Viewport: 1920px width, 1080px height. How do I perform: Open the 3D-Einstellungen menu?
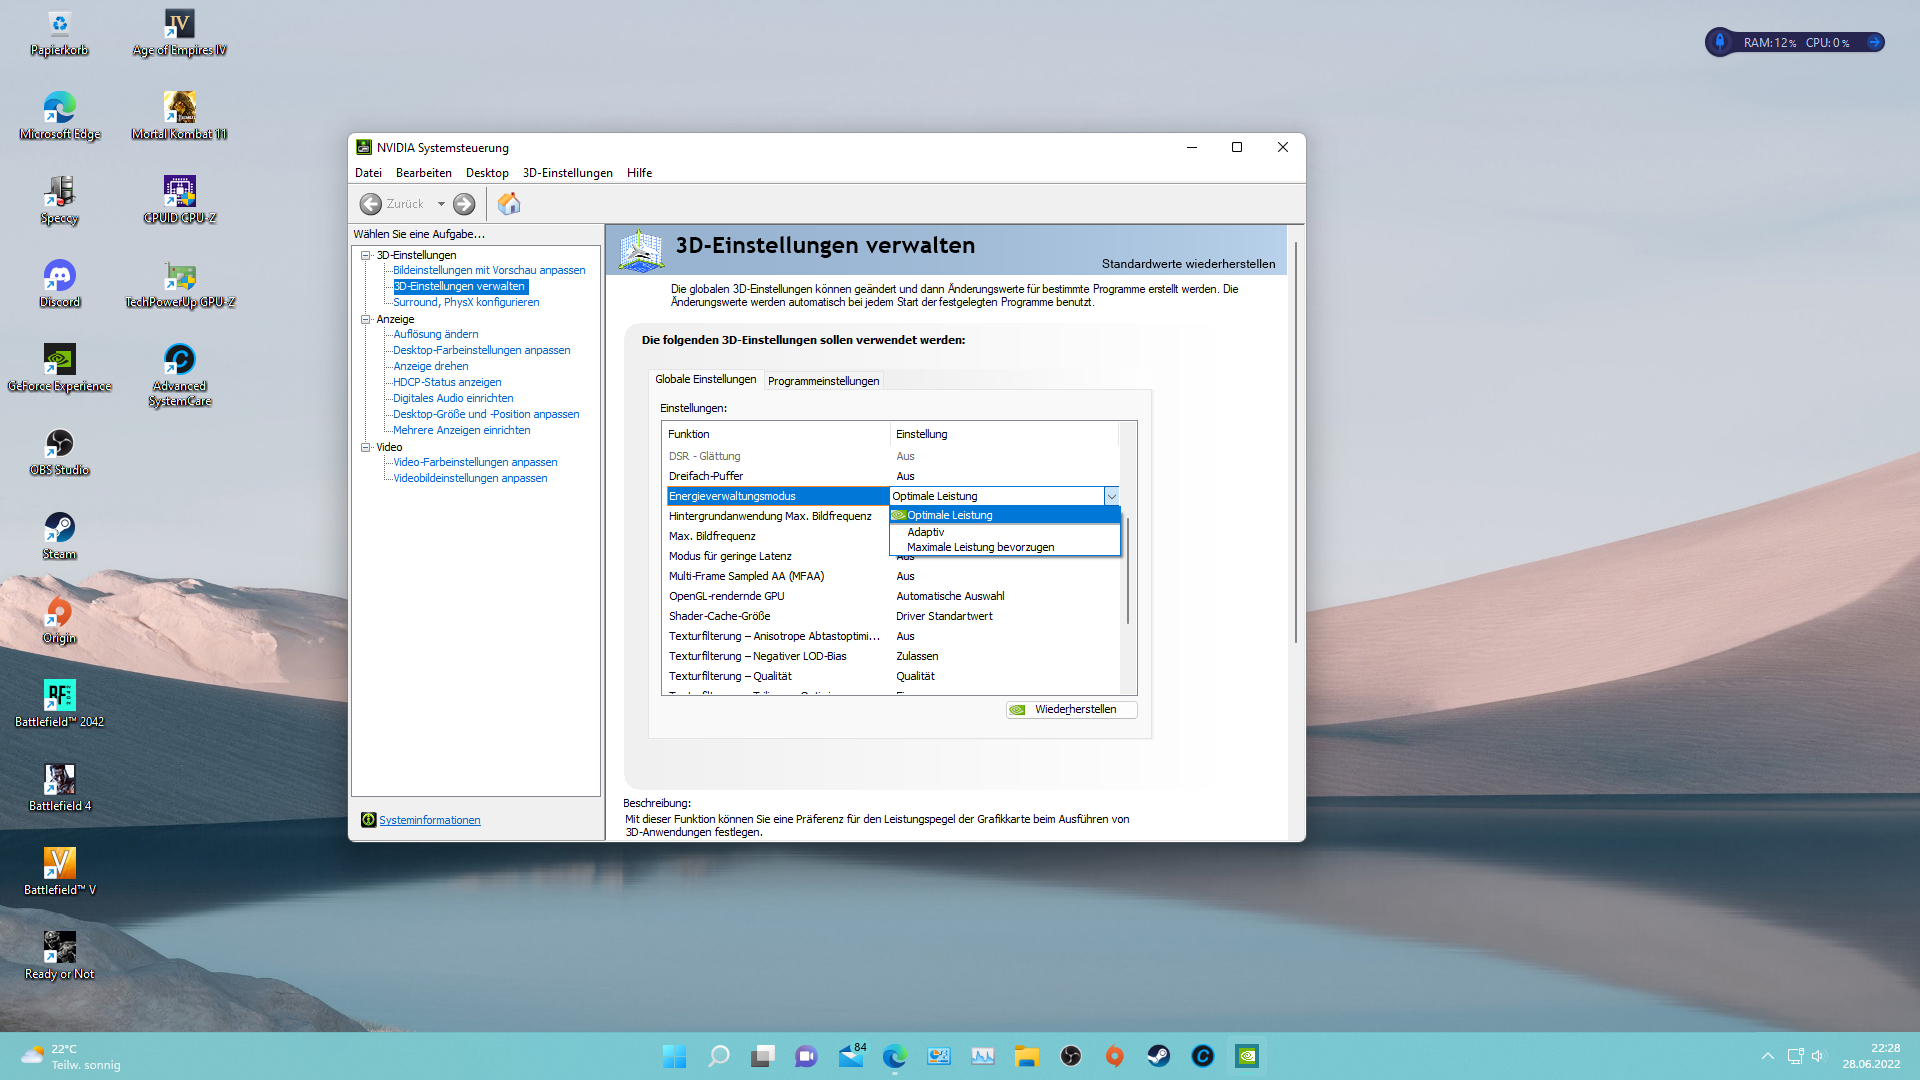tap(568, 173)
